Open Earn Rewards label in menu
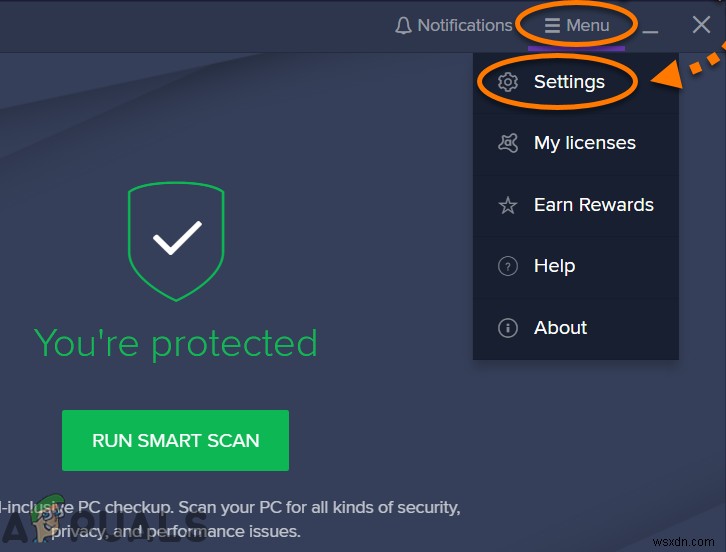 pyautogui.click(x=594, y=205)
